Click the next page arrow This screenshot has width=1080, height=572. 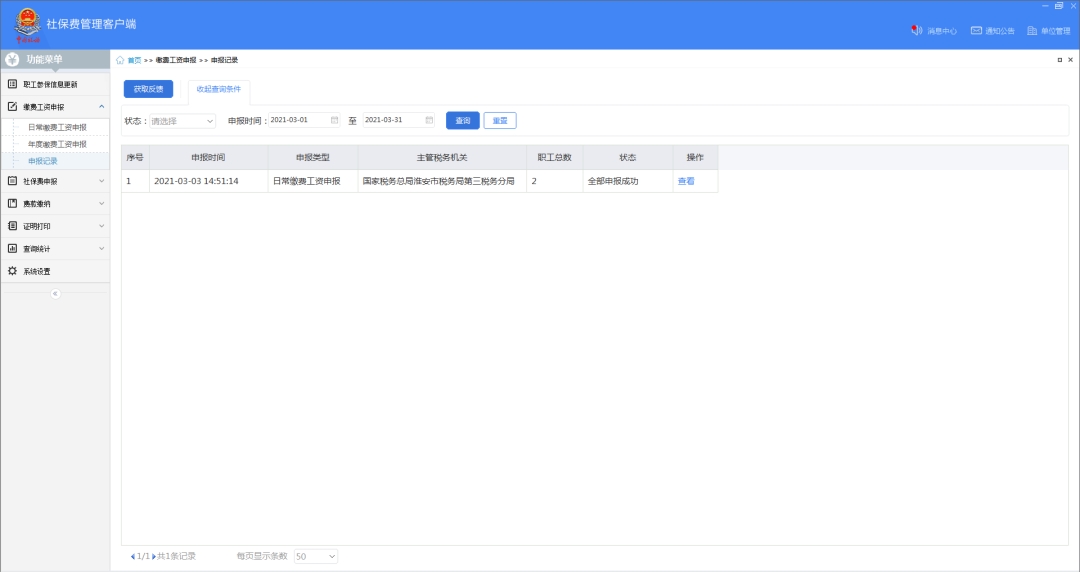[x=154, y=556]
